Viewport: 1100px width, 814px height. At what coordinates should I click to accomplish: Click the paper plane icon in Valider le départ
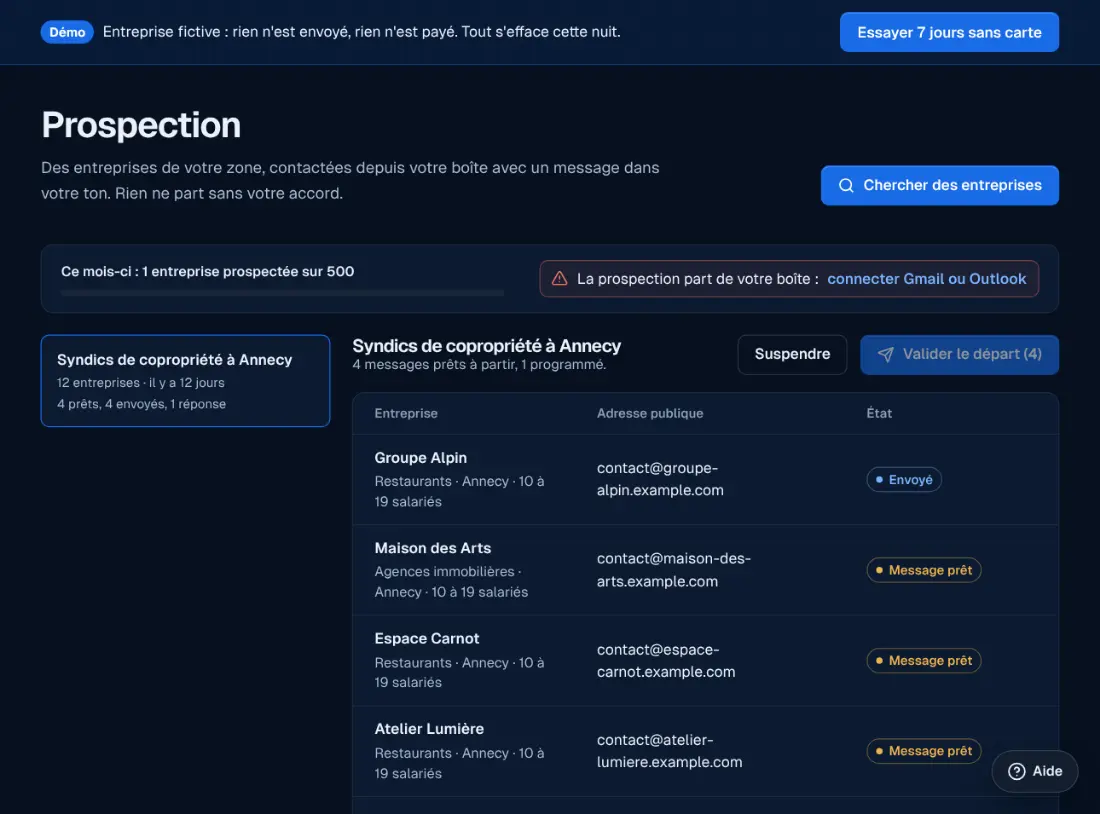tap(885, 354)
